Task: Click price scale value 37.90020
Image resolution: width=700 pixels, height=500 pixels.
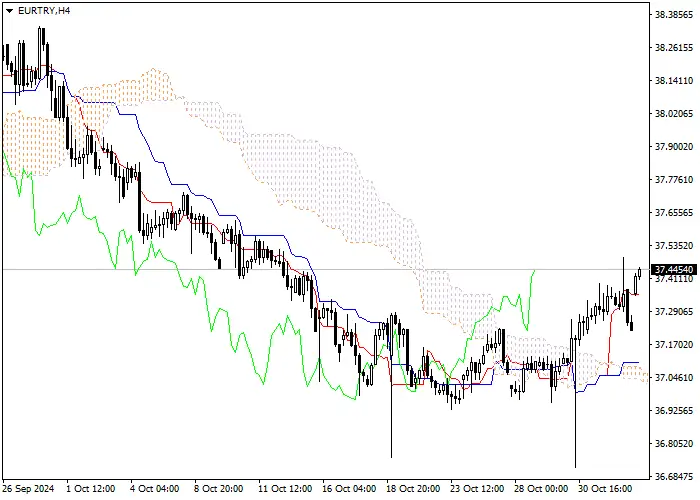Action: pyautogui.click(x=674, y=146)
